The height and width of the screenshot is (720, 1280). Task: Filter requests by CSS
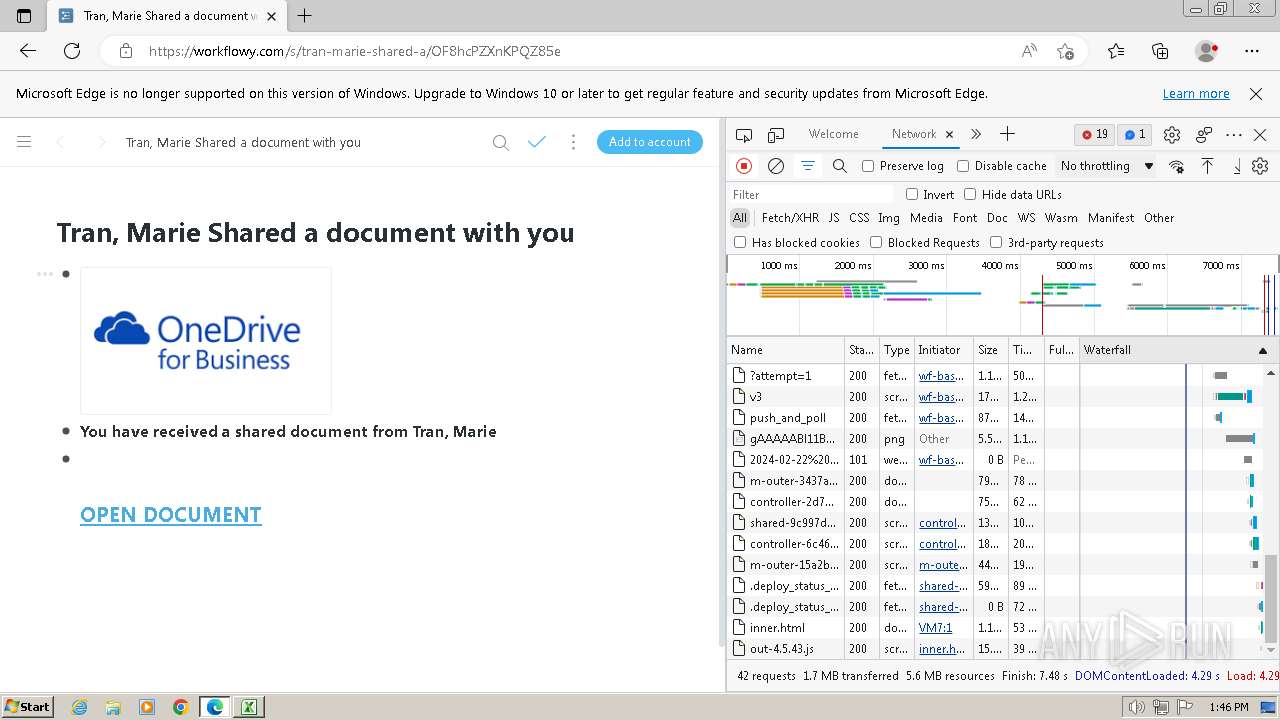(859, 218)
